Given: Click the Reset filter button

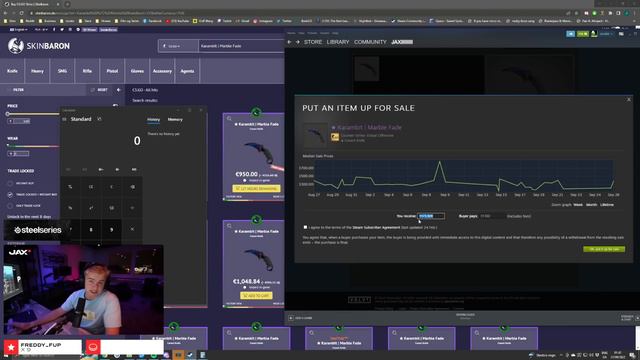Looking at the screenshot, I should (100, 90).
